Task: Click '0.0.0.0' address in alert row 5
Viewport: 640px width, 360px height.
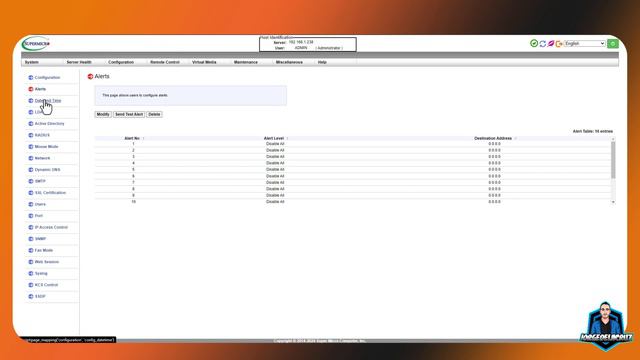Action: [x=494, y=169]
